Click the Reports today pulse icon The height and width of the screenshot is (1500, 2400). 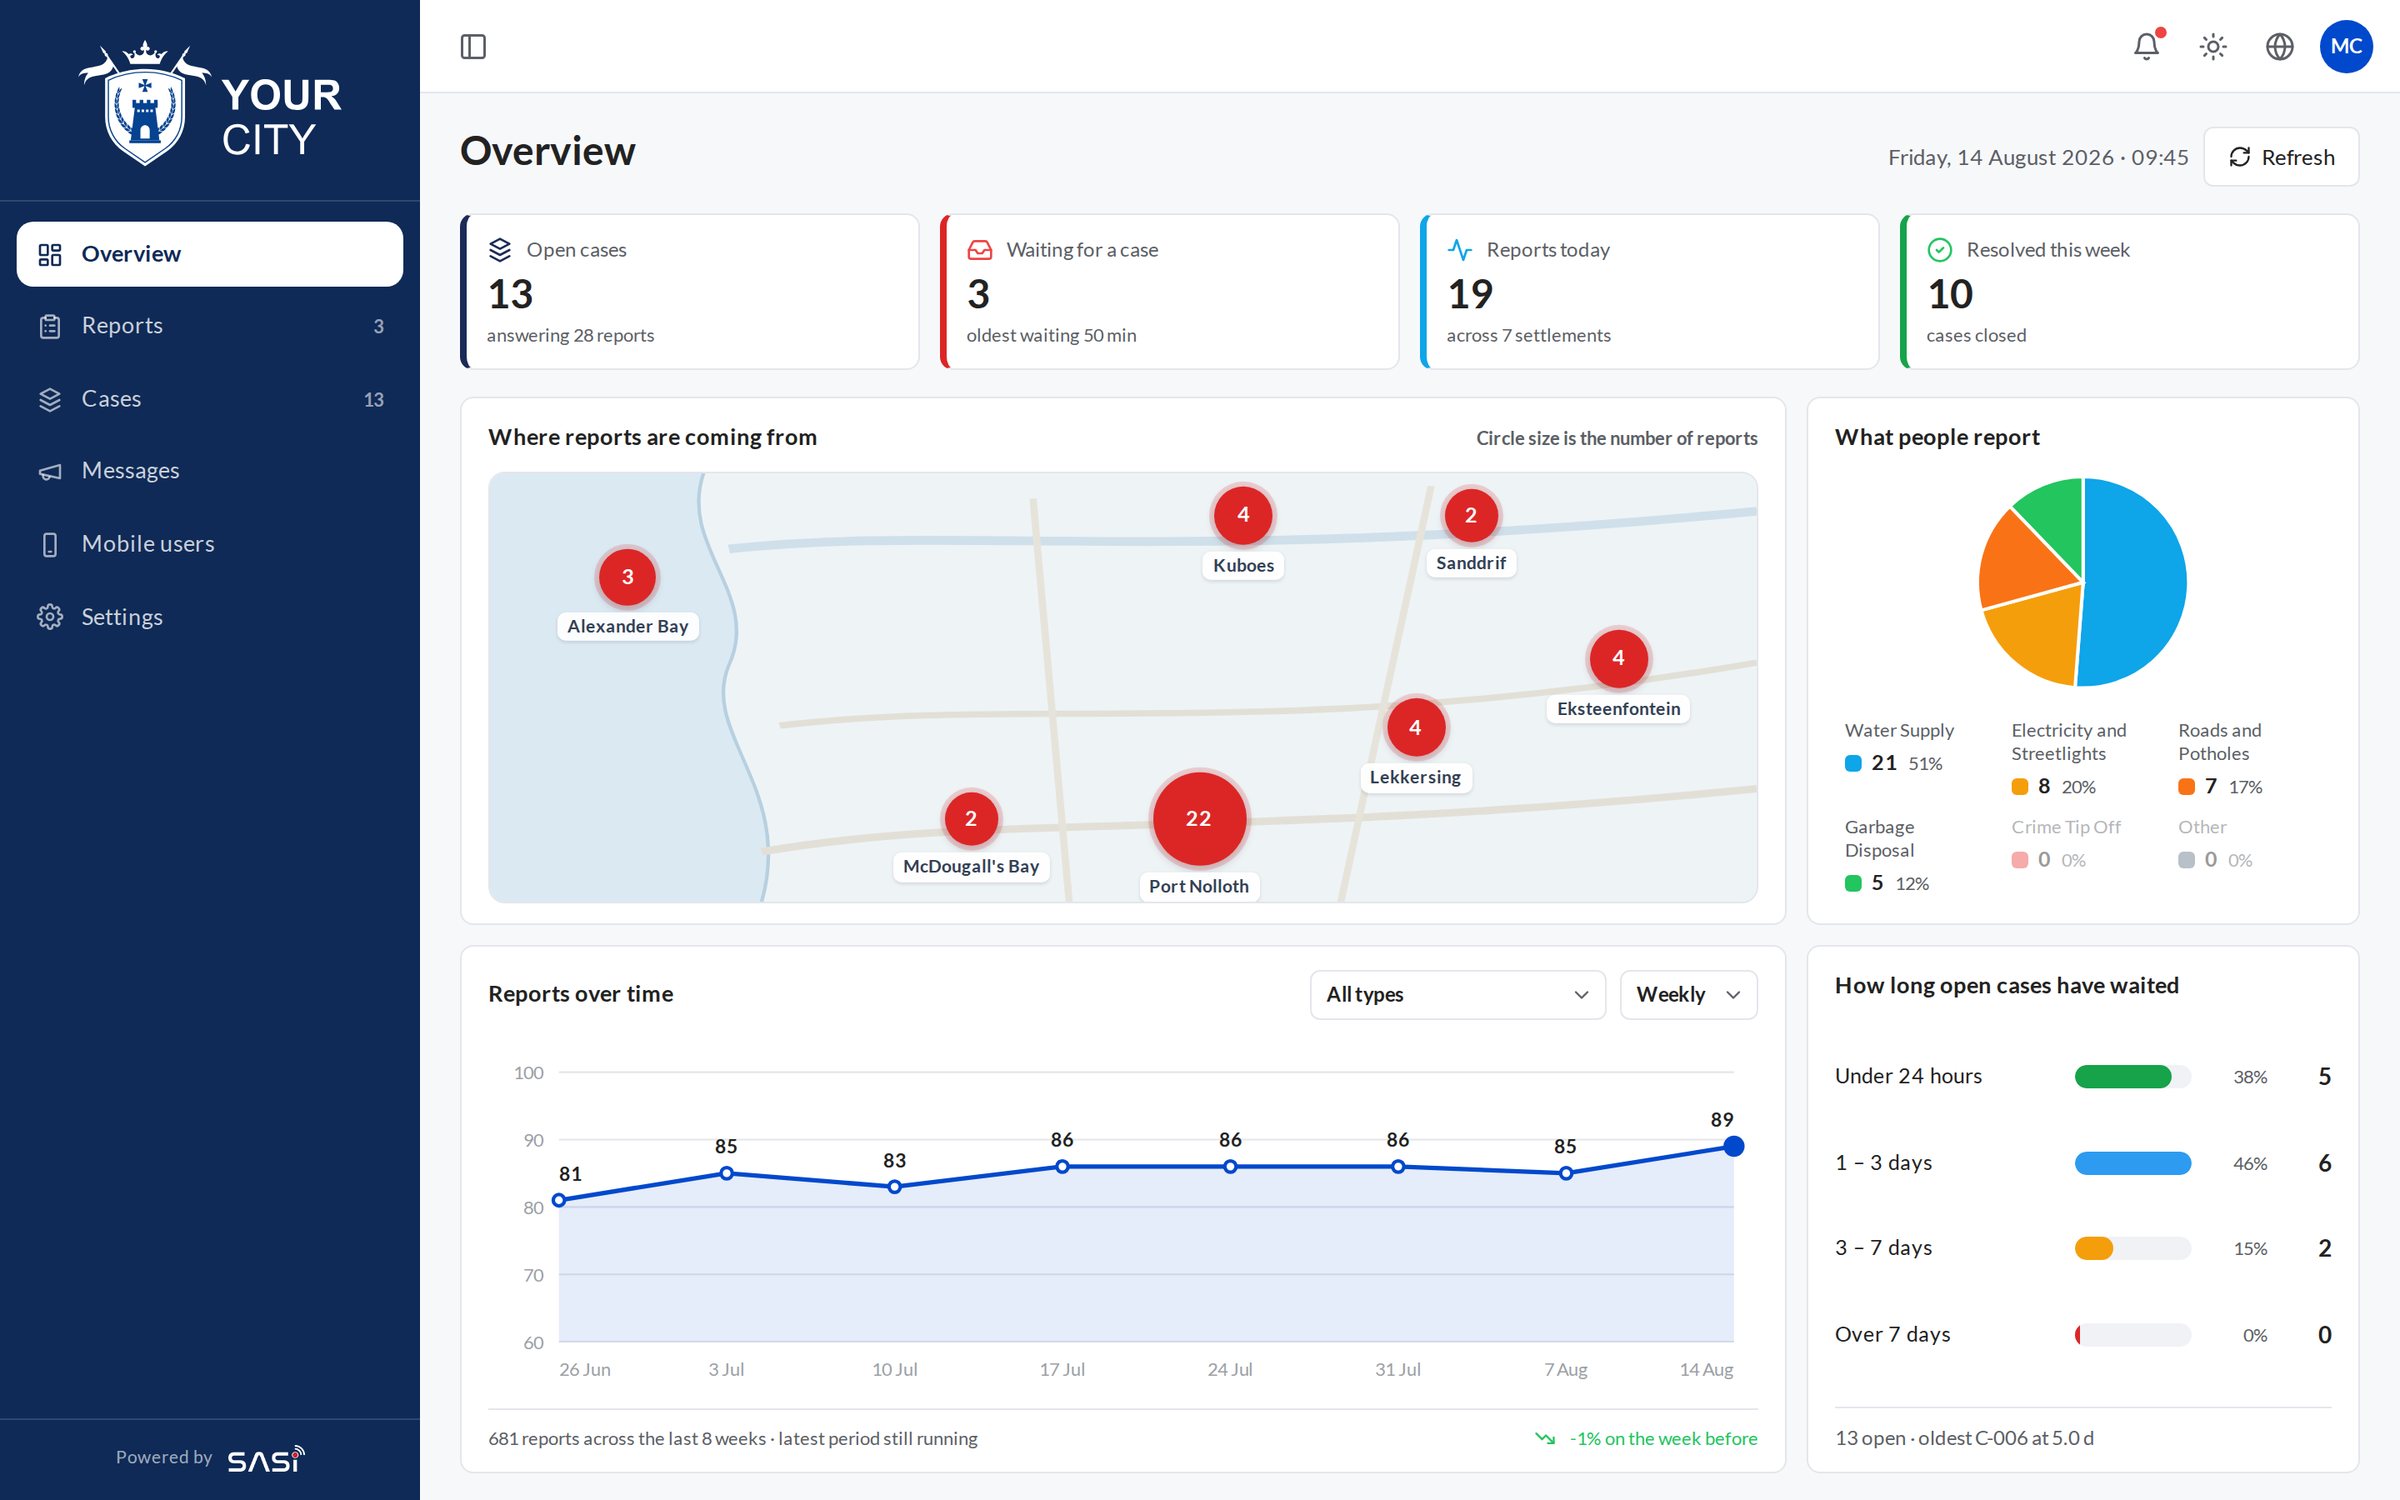click(1460, 249)
